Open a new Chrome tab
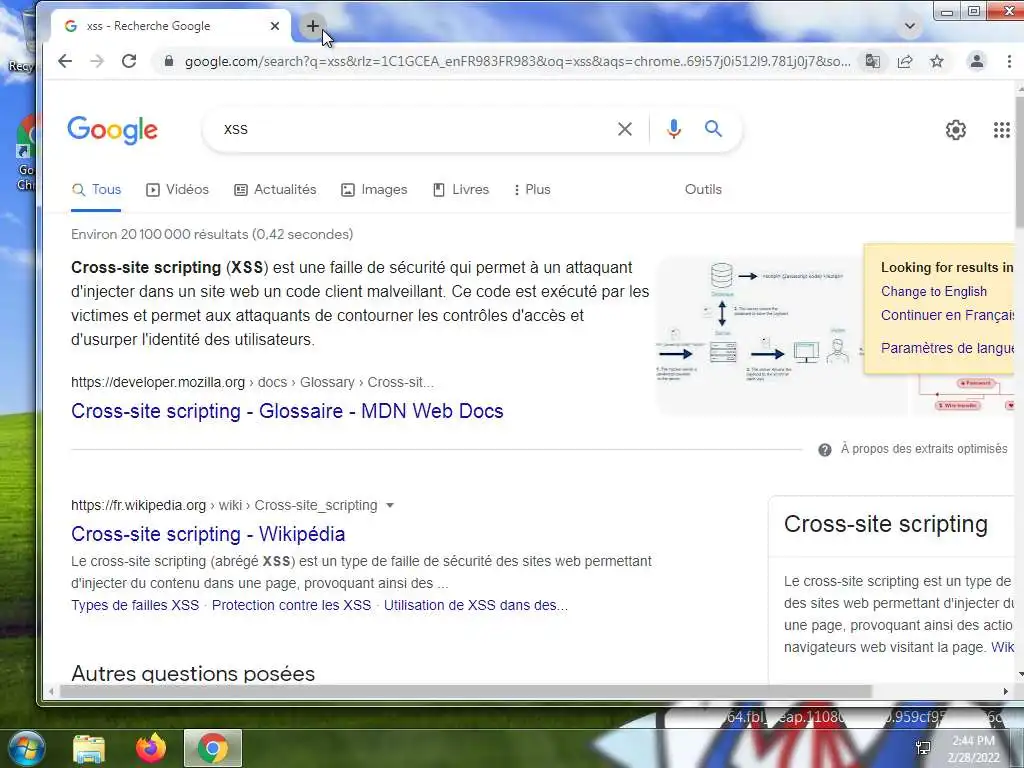1024x768 pixels. 313,26
